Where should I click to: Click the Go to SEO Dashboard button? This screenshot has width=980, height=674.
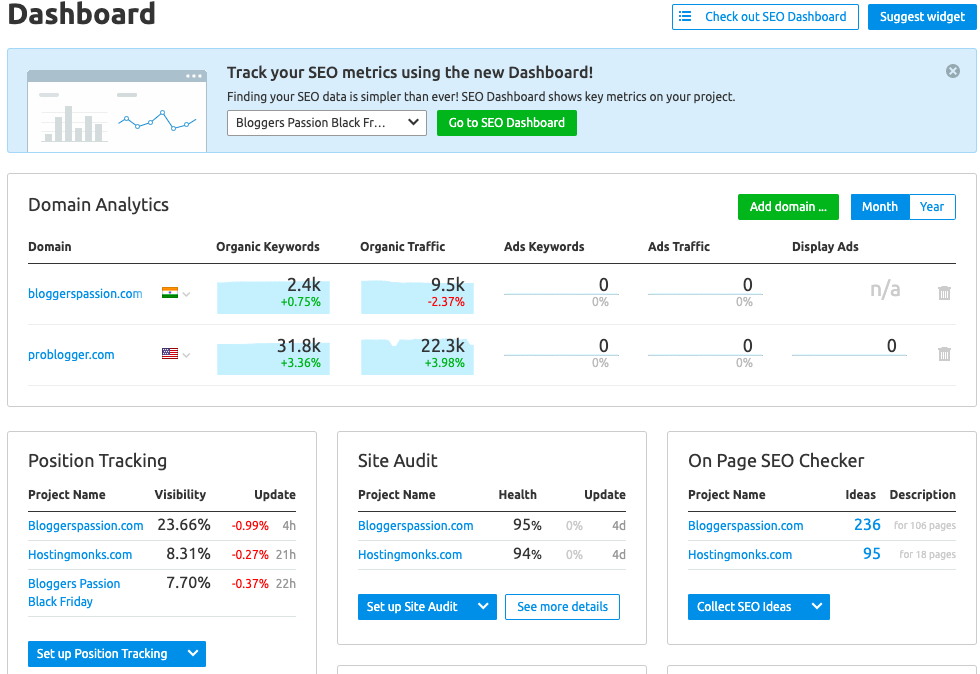tap(507, 123)
